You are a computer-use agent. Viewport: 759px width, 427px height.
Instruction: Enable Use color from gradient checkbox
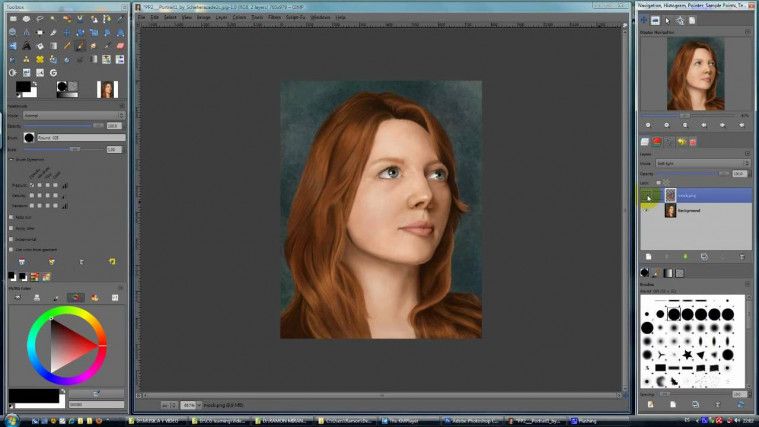(x=11, y=249)
